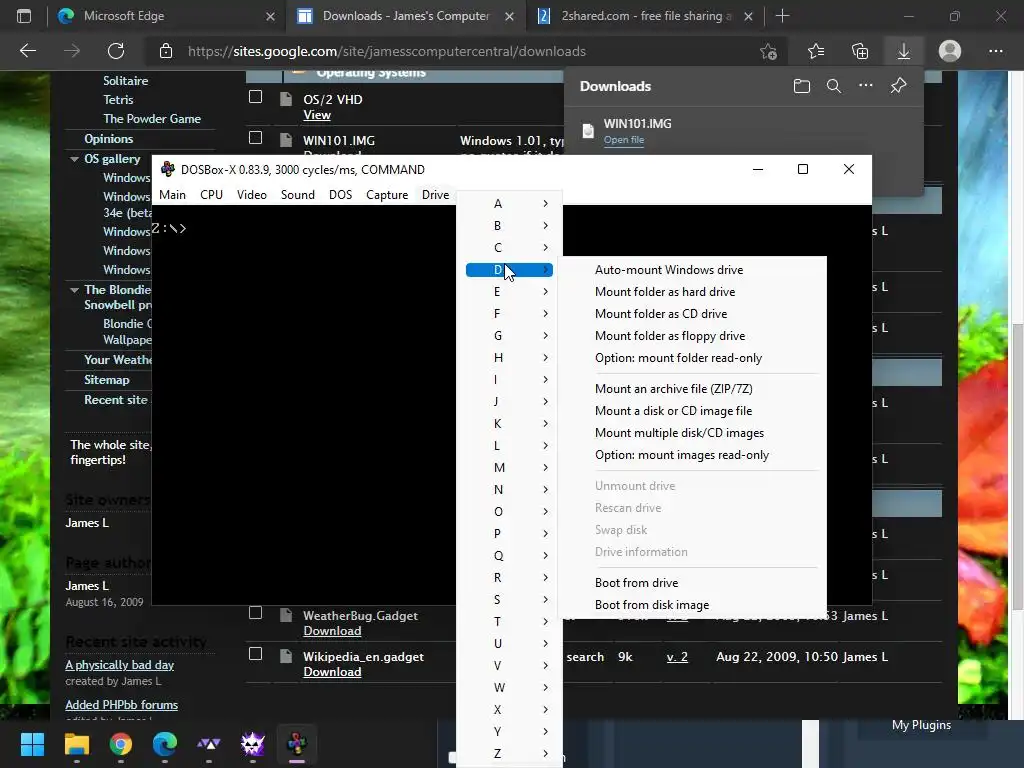Open the Tetris sidebar link
Image resolution: width=1024 pixels, height=768 pixels.
pyautogui.click(x=118, y=100)
